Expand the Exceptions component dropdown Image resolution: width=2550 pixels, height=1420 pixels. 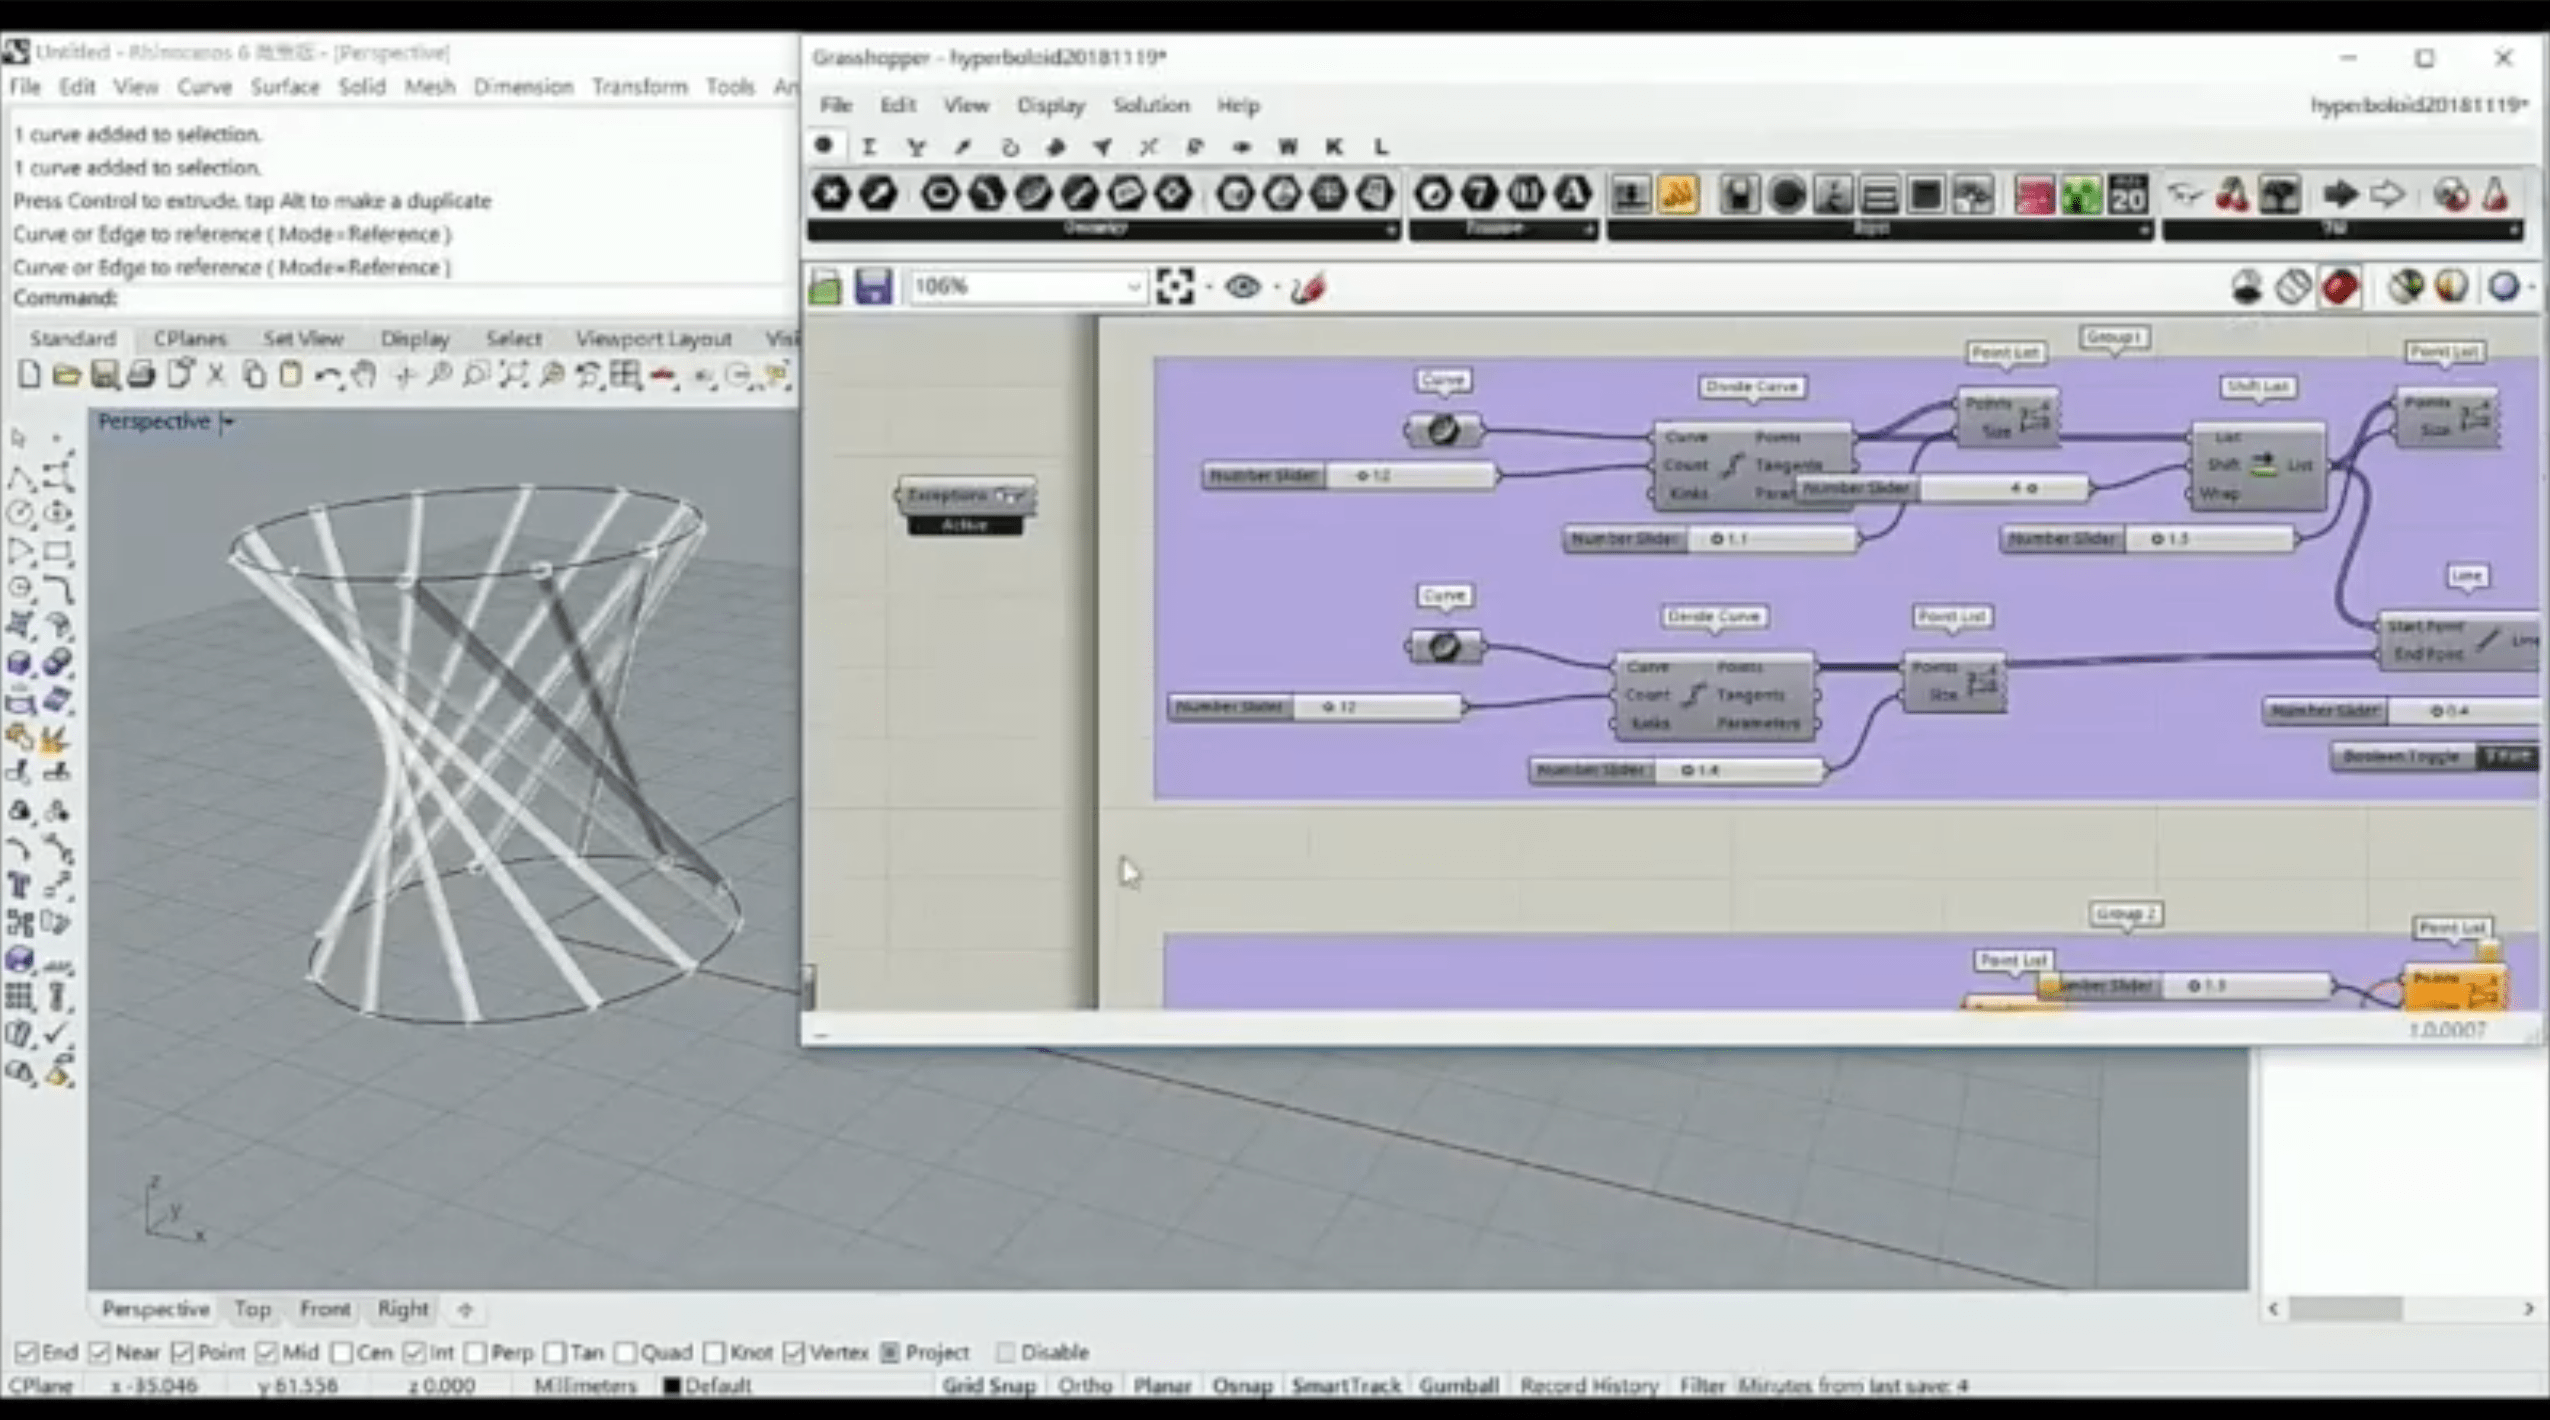(1016, 496)
